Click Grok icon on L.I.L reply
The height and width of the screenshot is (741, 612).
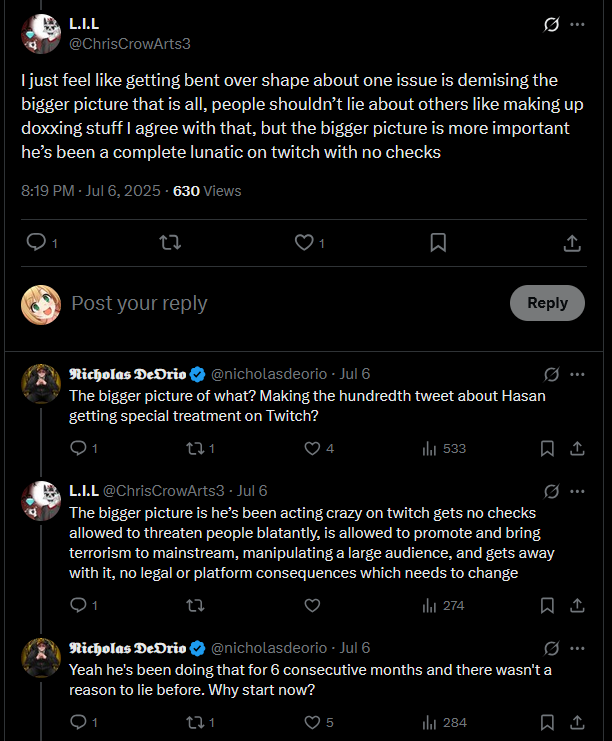pos(551,491)
